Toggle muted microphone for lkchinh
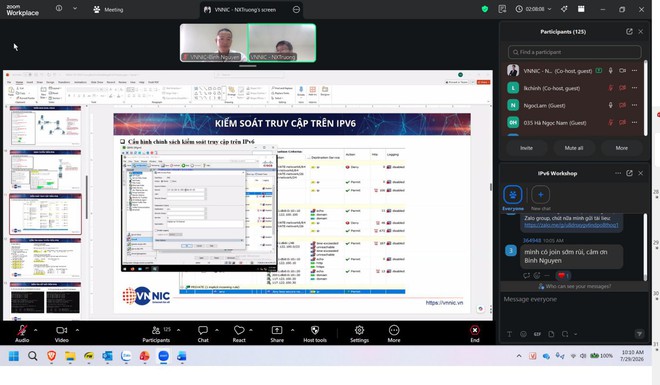Image resolution: width=660 pixels, height=385 pixels. (x=610, y=88)
